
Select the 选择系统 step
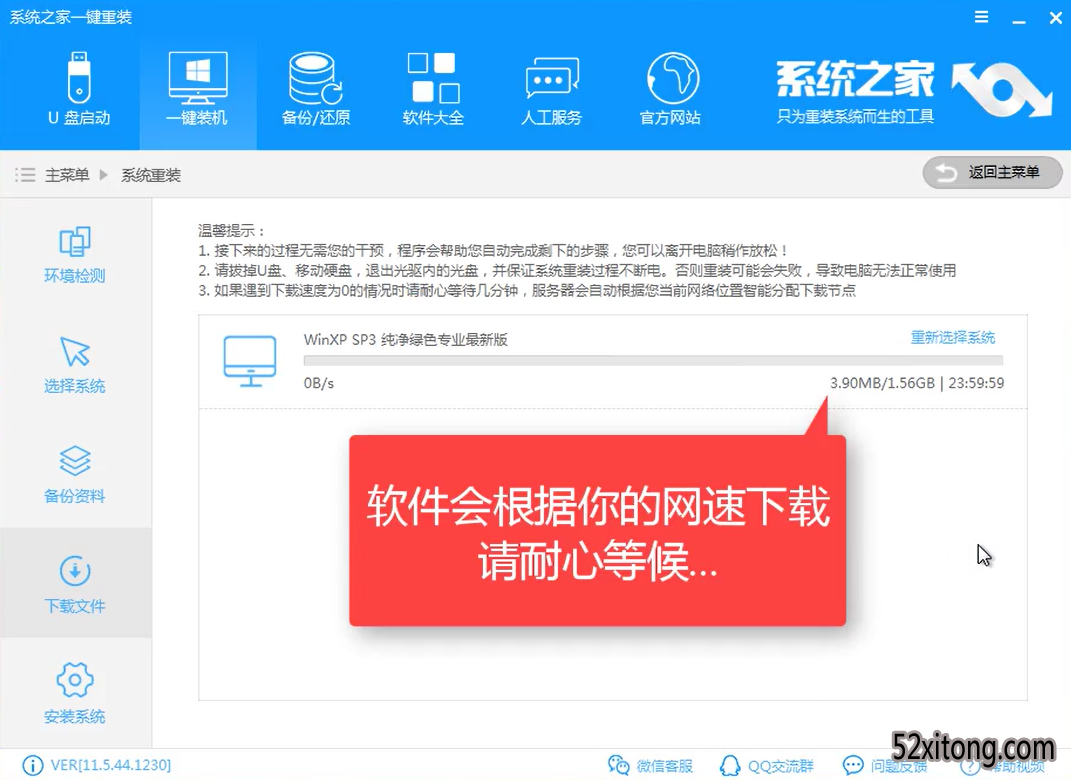[x=74, y=365]
